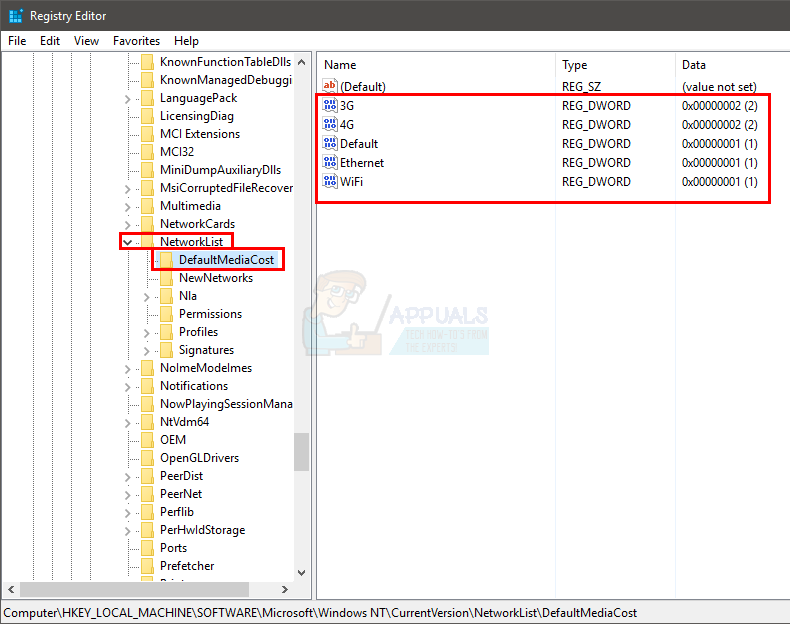Select the Default DWORD value icon

pyautogui.click(x=330, y=143)
